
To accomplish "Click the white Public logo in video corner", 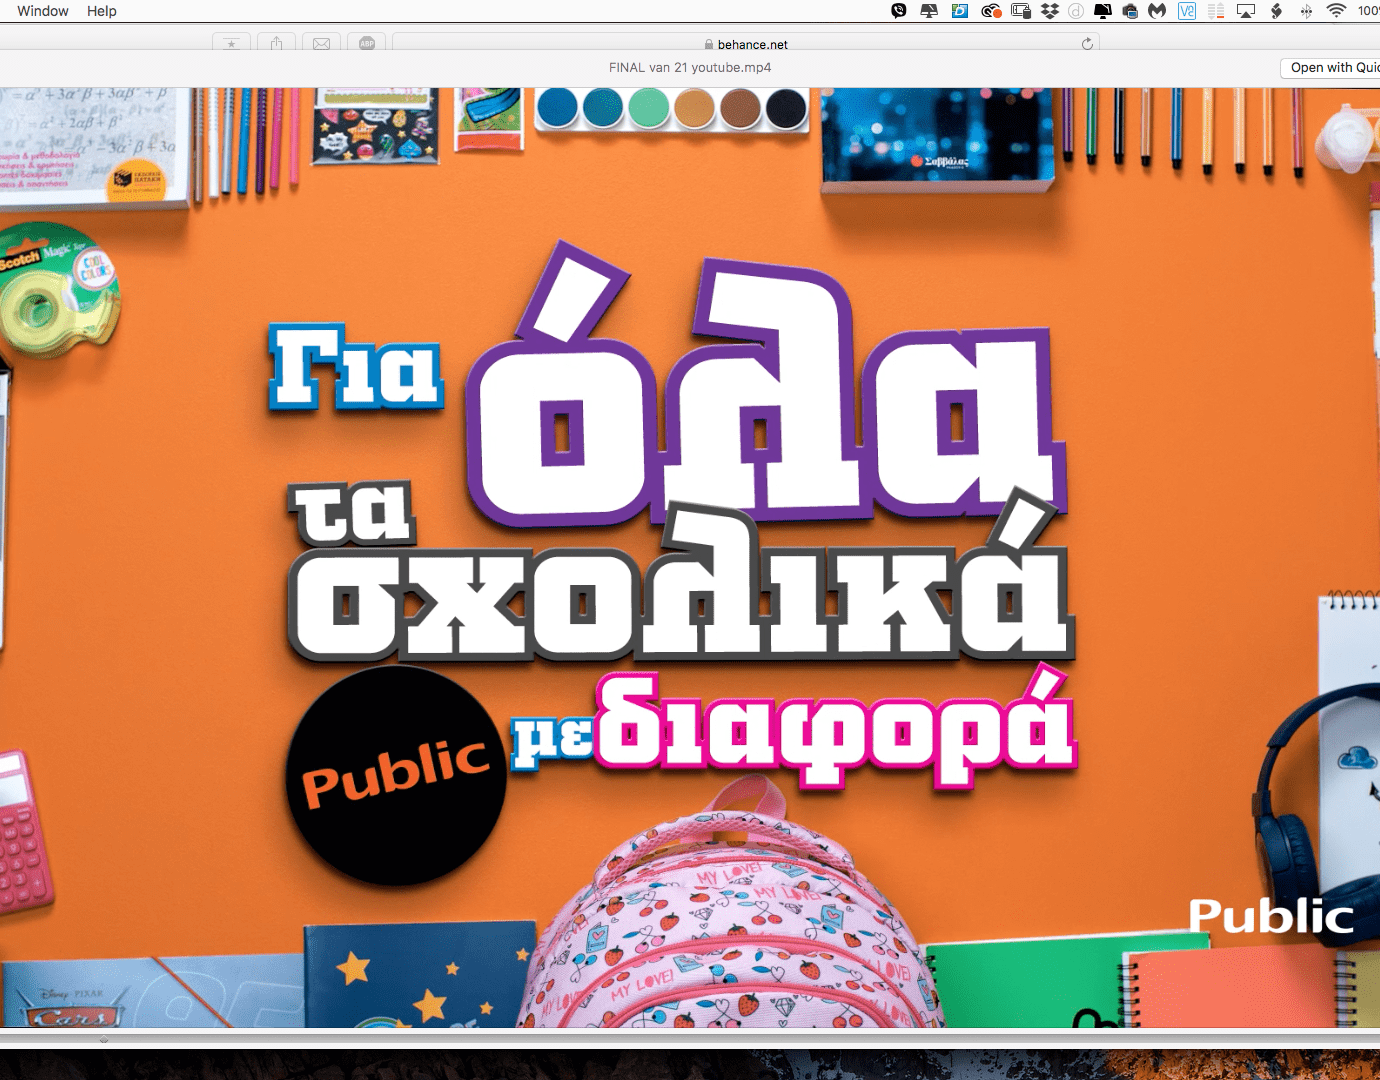I will (x=1271, y=916).
